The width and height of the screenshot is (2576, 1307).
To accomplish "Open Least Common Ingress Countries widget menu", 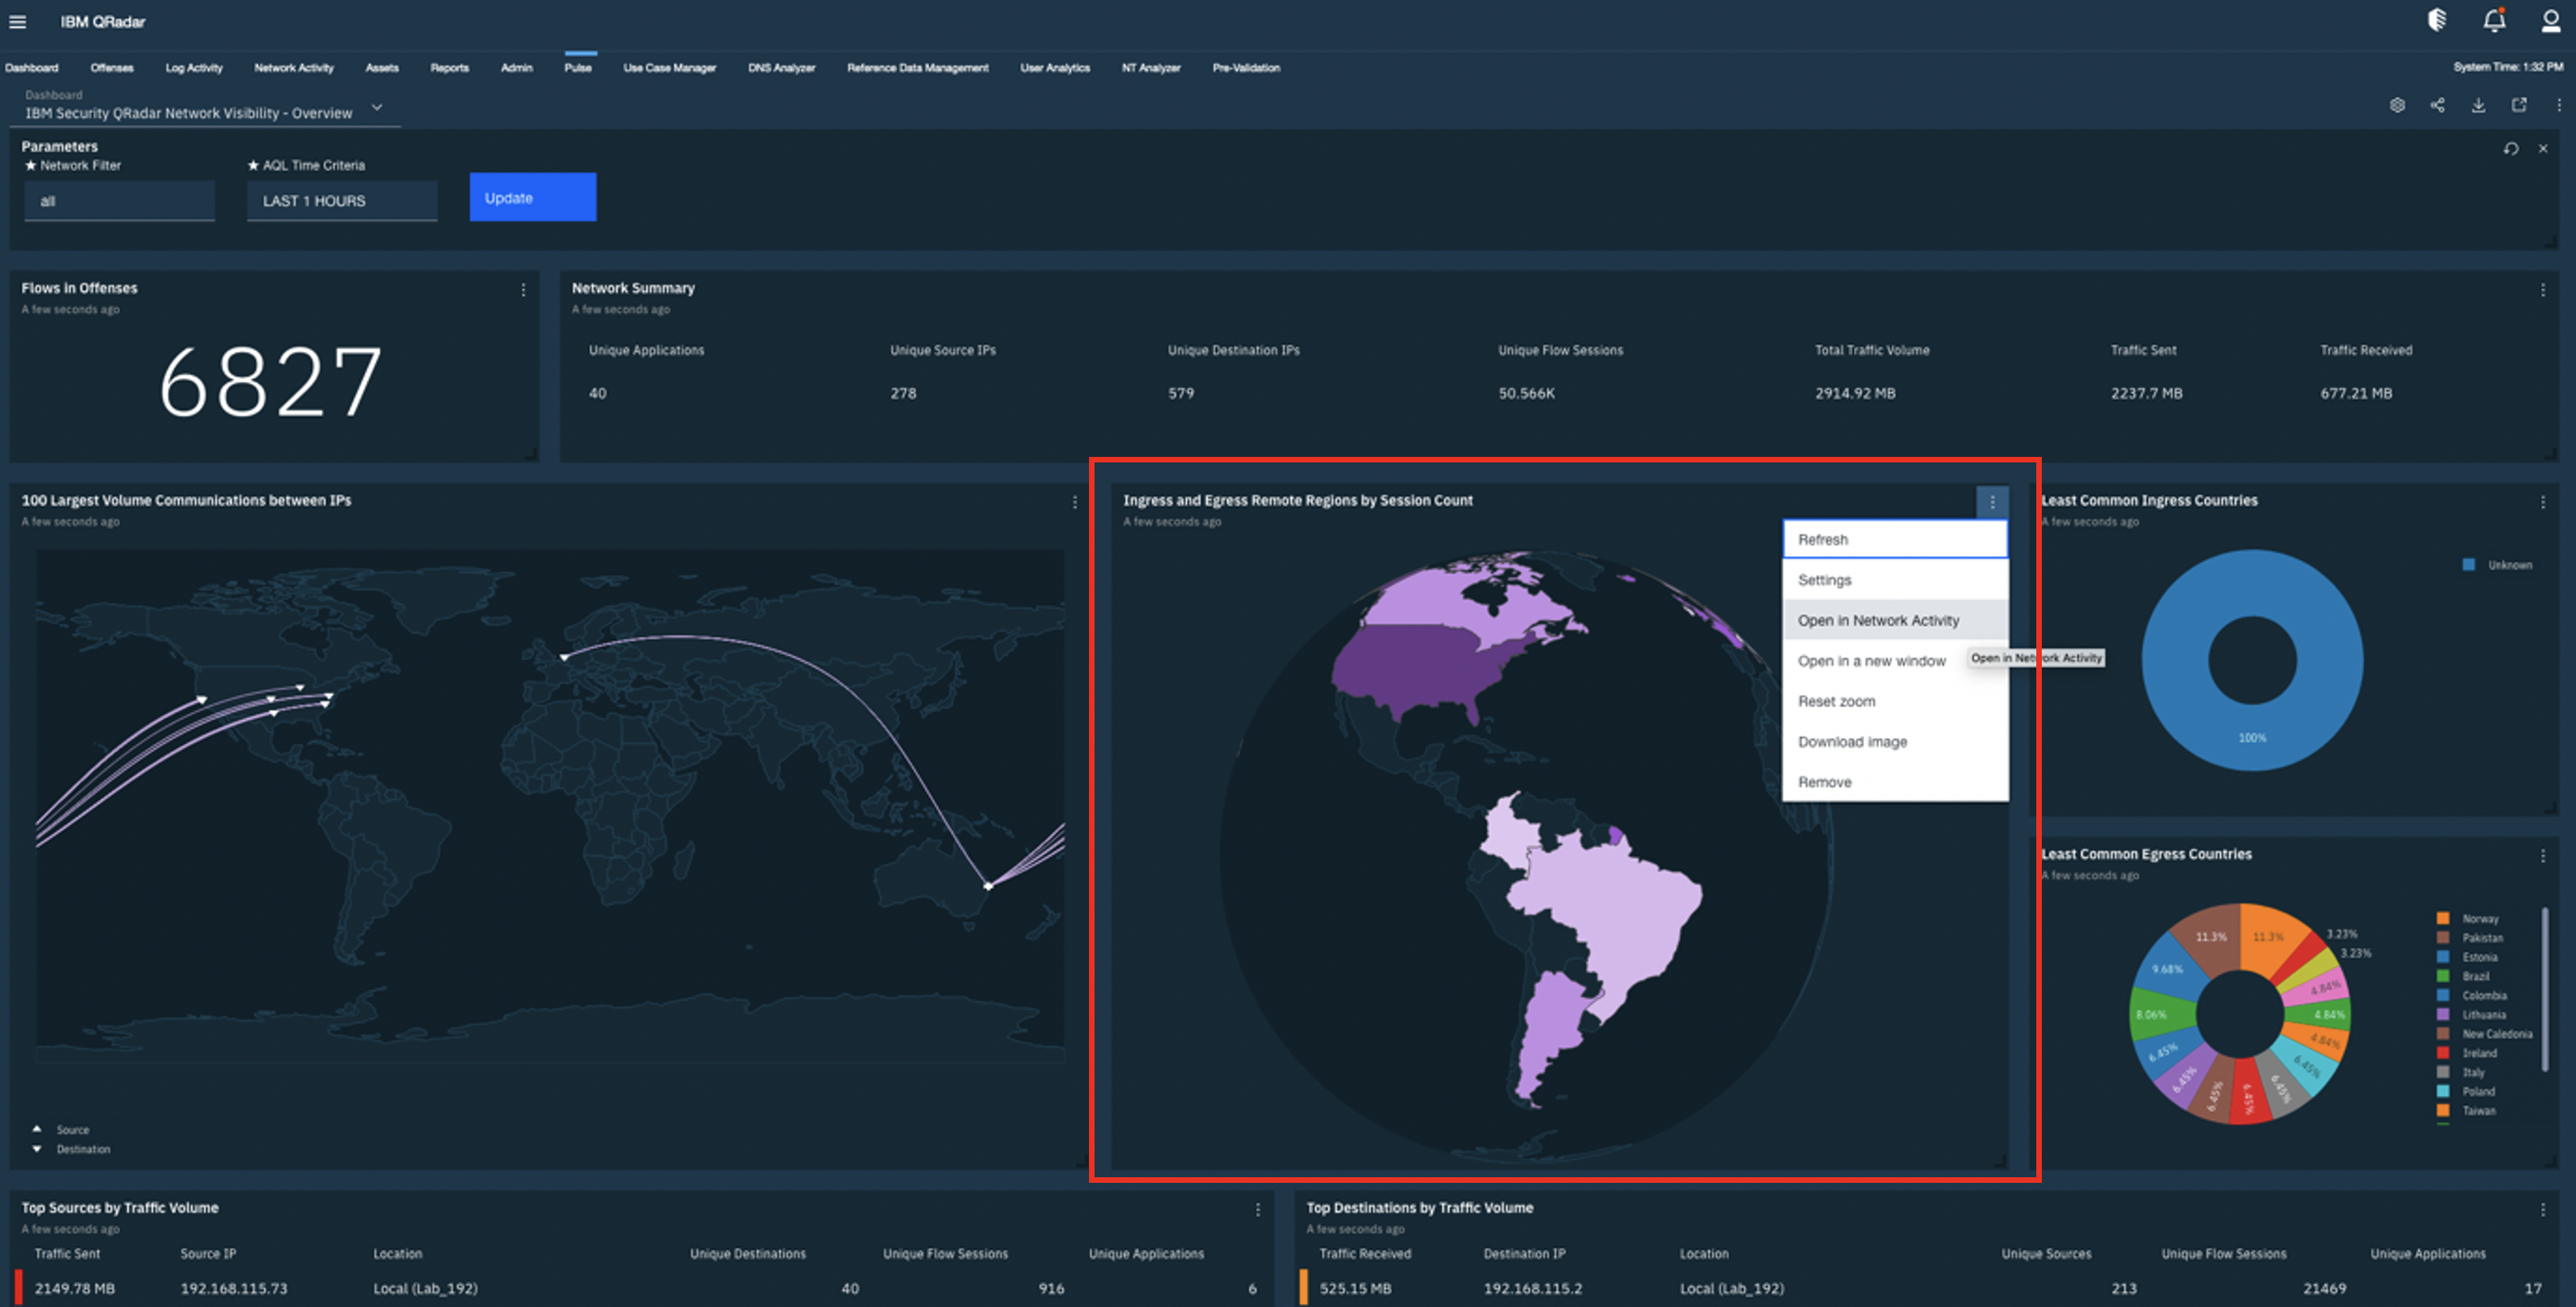I will coord(2543,502).
